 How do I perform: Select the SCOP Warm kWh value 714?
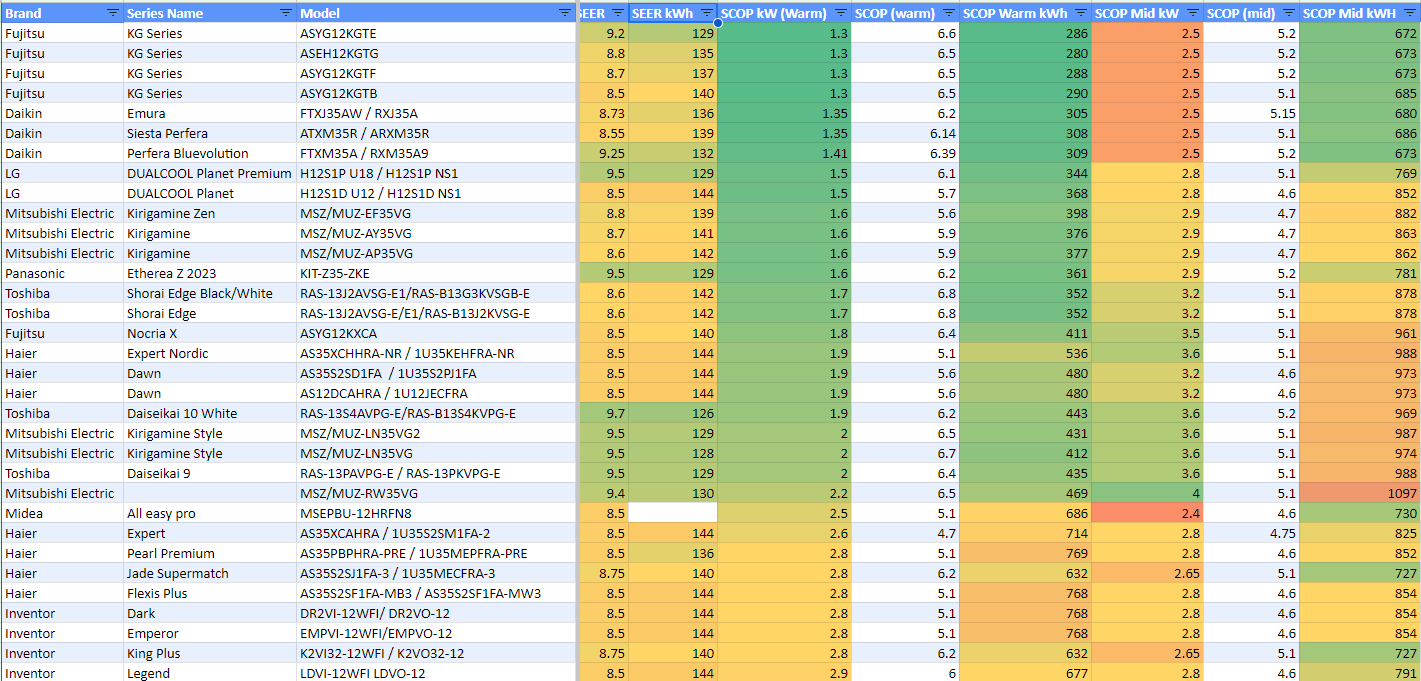coord(1025,533)
